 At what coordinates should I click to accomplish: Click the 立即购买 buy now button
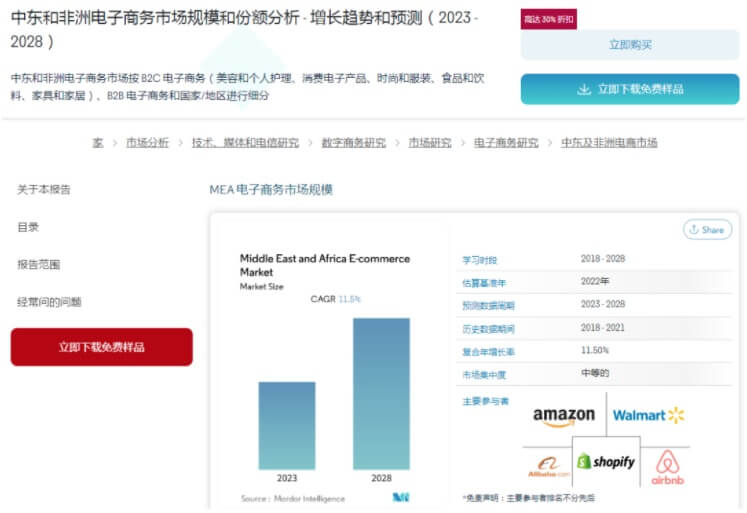coord(630,45)
